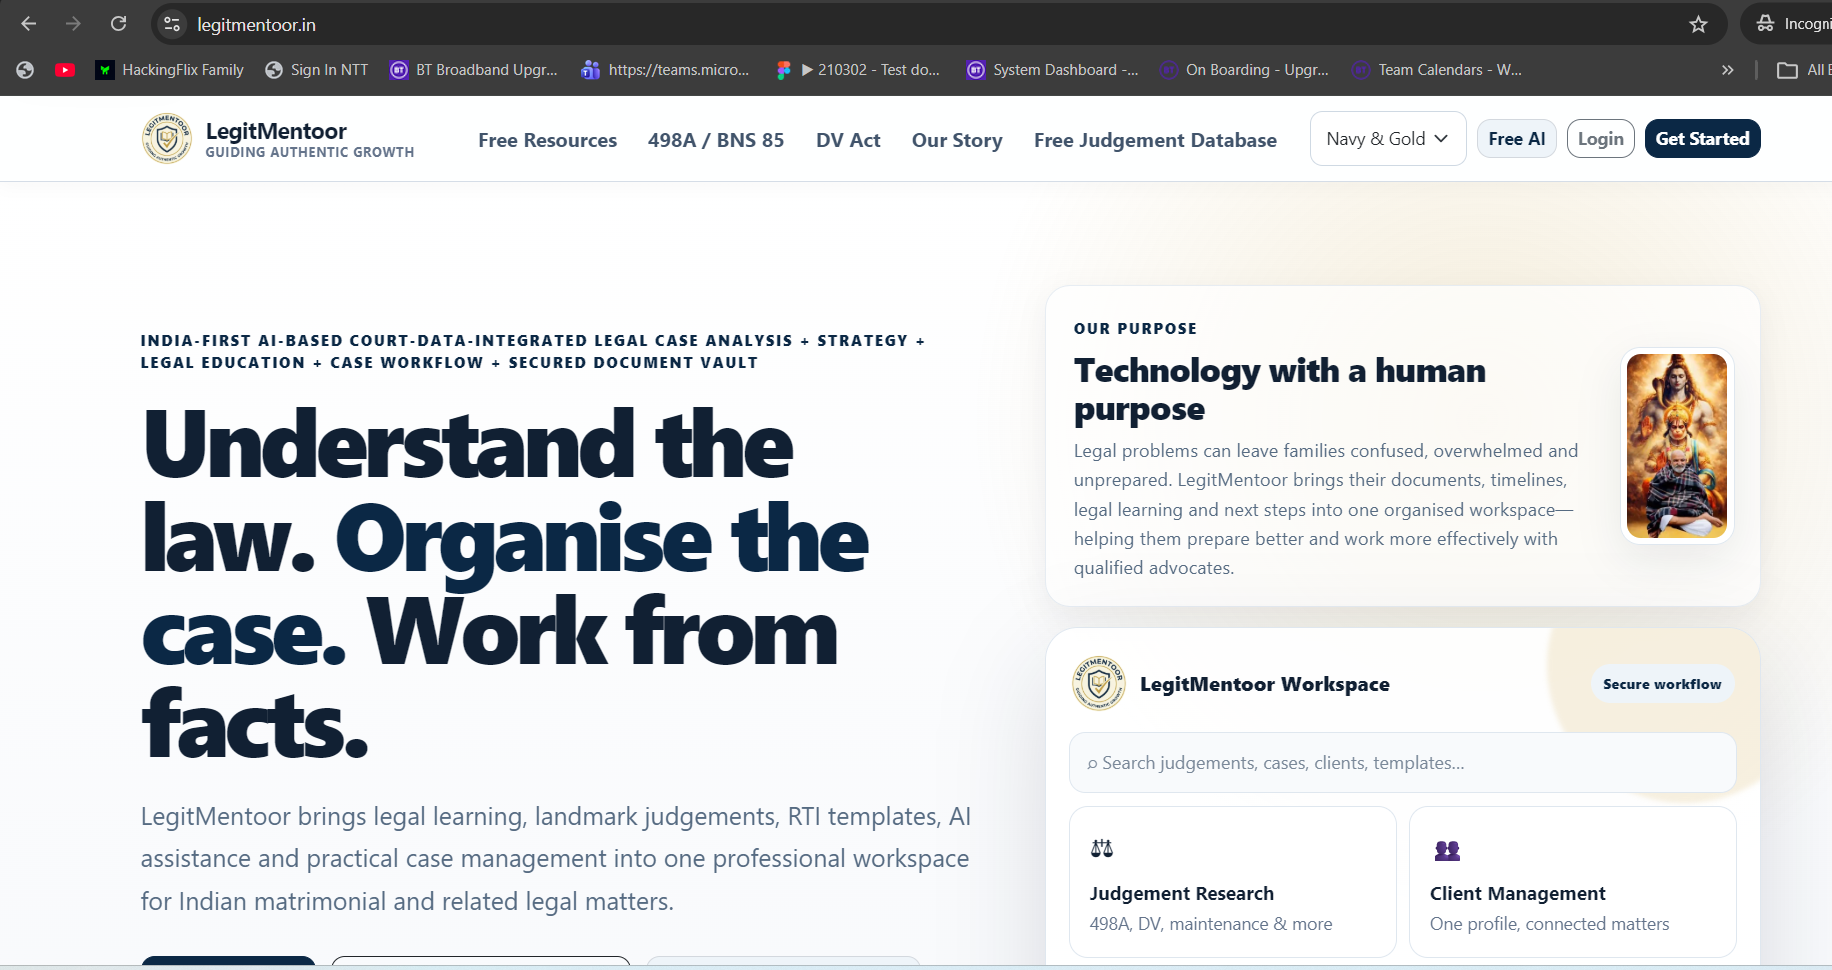The height and width of the screenshot is (970, 1832).
Task: Open the globe bookmark icon before YouTube
Action: [x=25, y=70]
